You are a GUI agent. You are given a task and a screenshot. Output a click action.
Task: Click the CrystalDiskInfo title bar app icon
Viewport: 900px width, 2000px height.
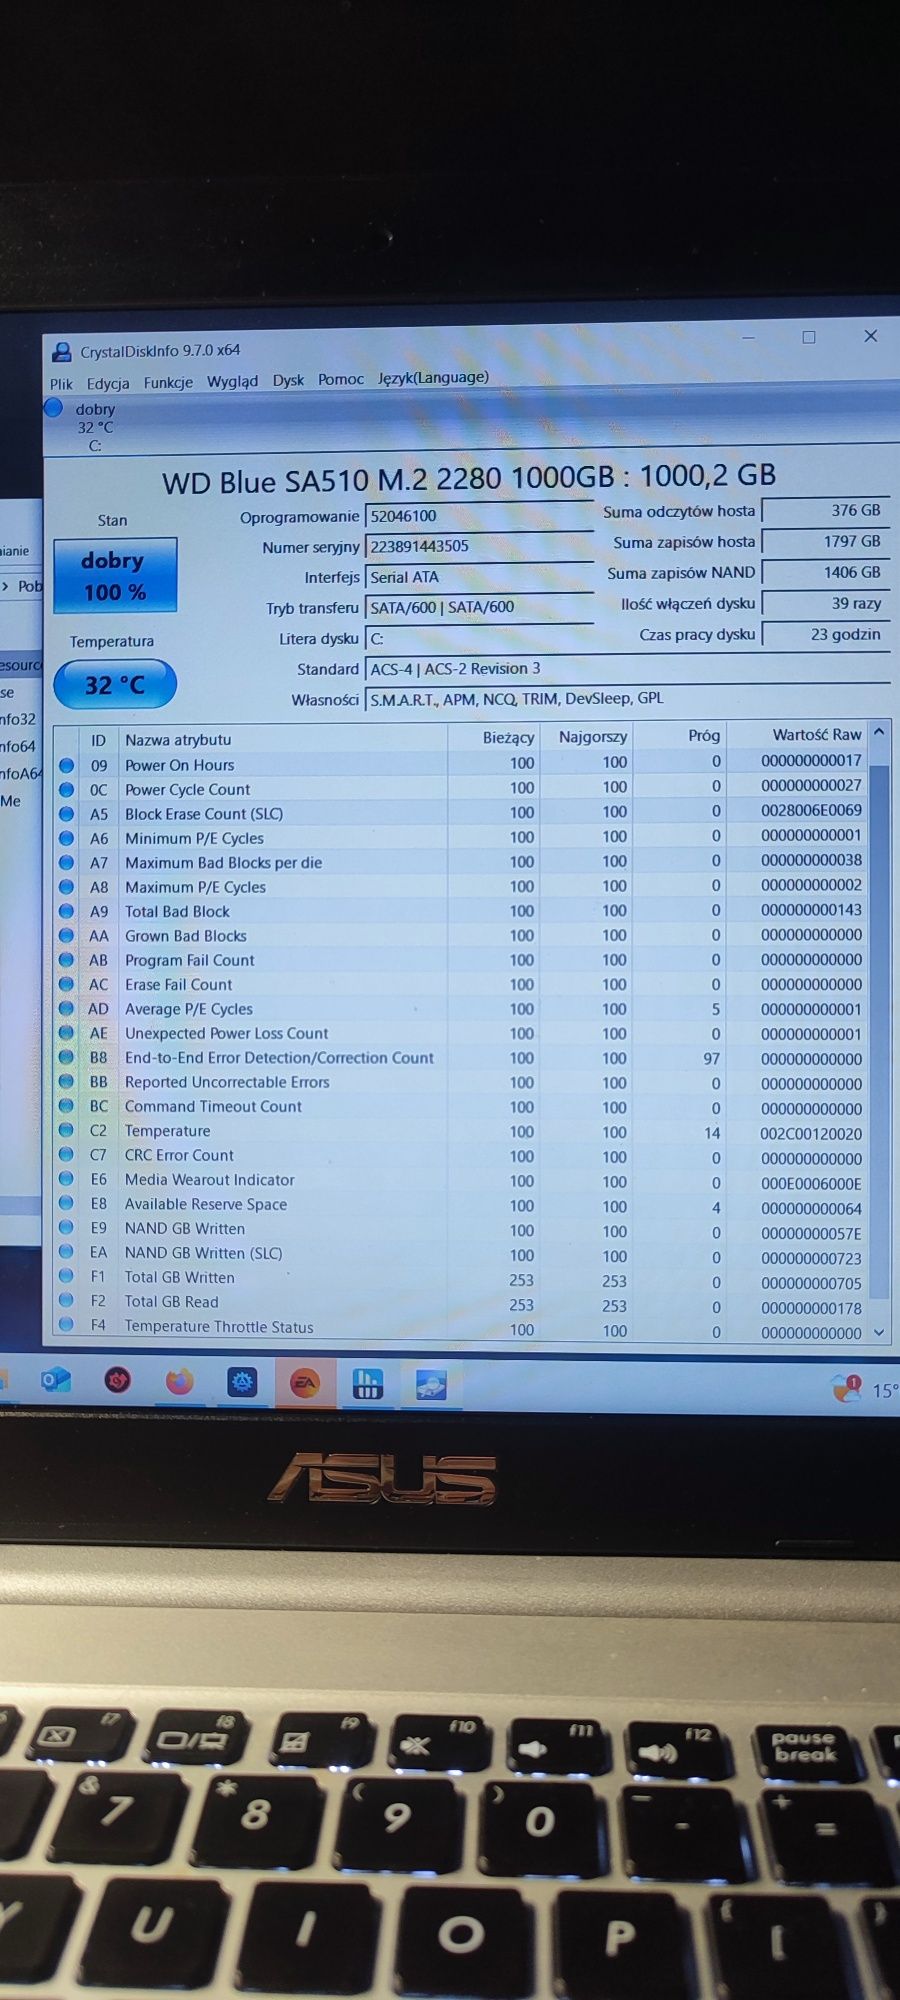pos(62,352)
